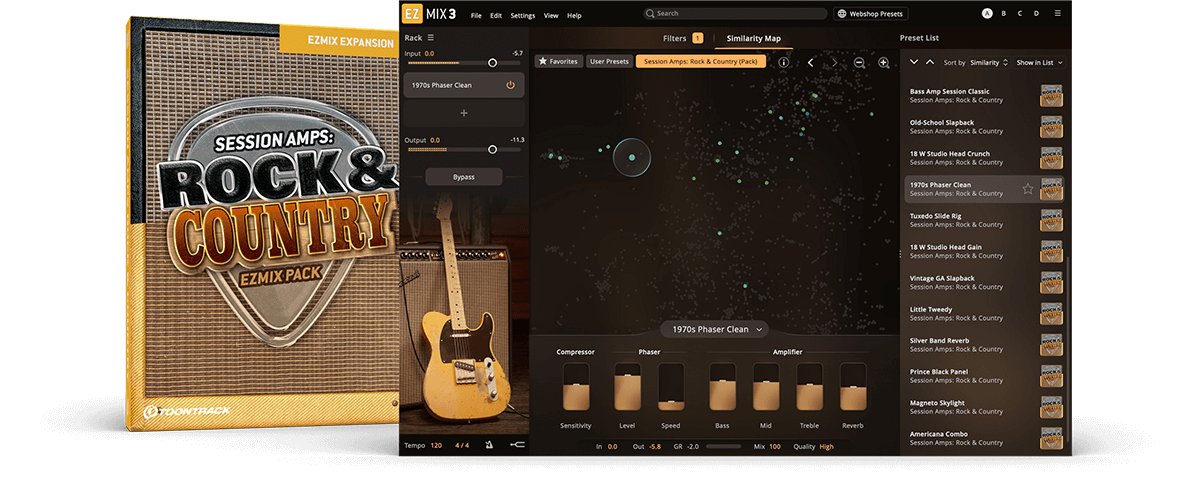Screen dimensions: 1200x488
Task: Click the EZmix 3 logo
Action: click(x=429, y=14)
